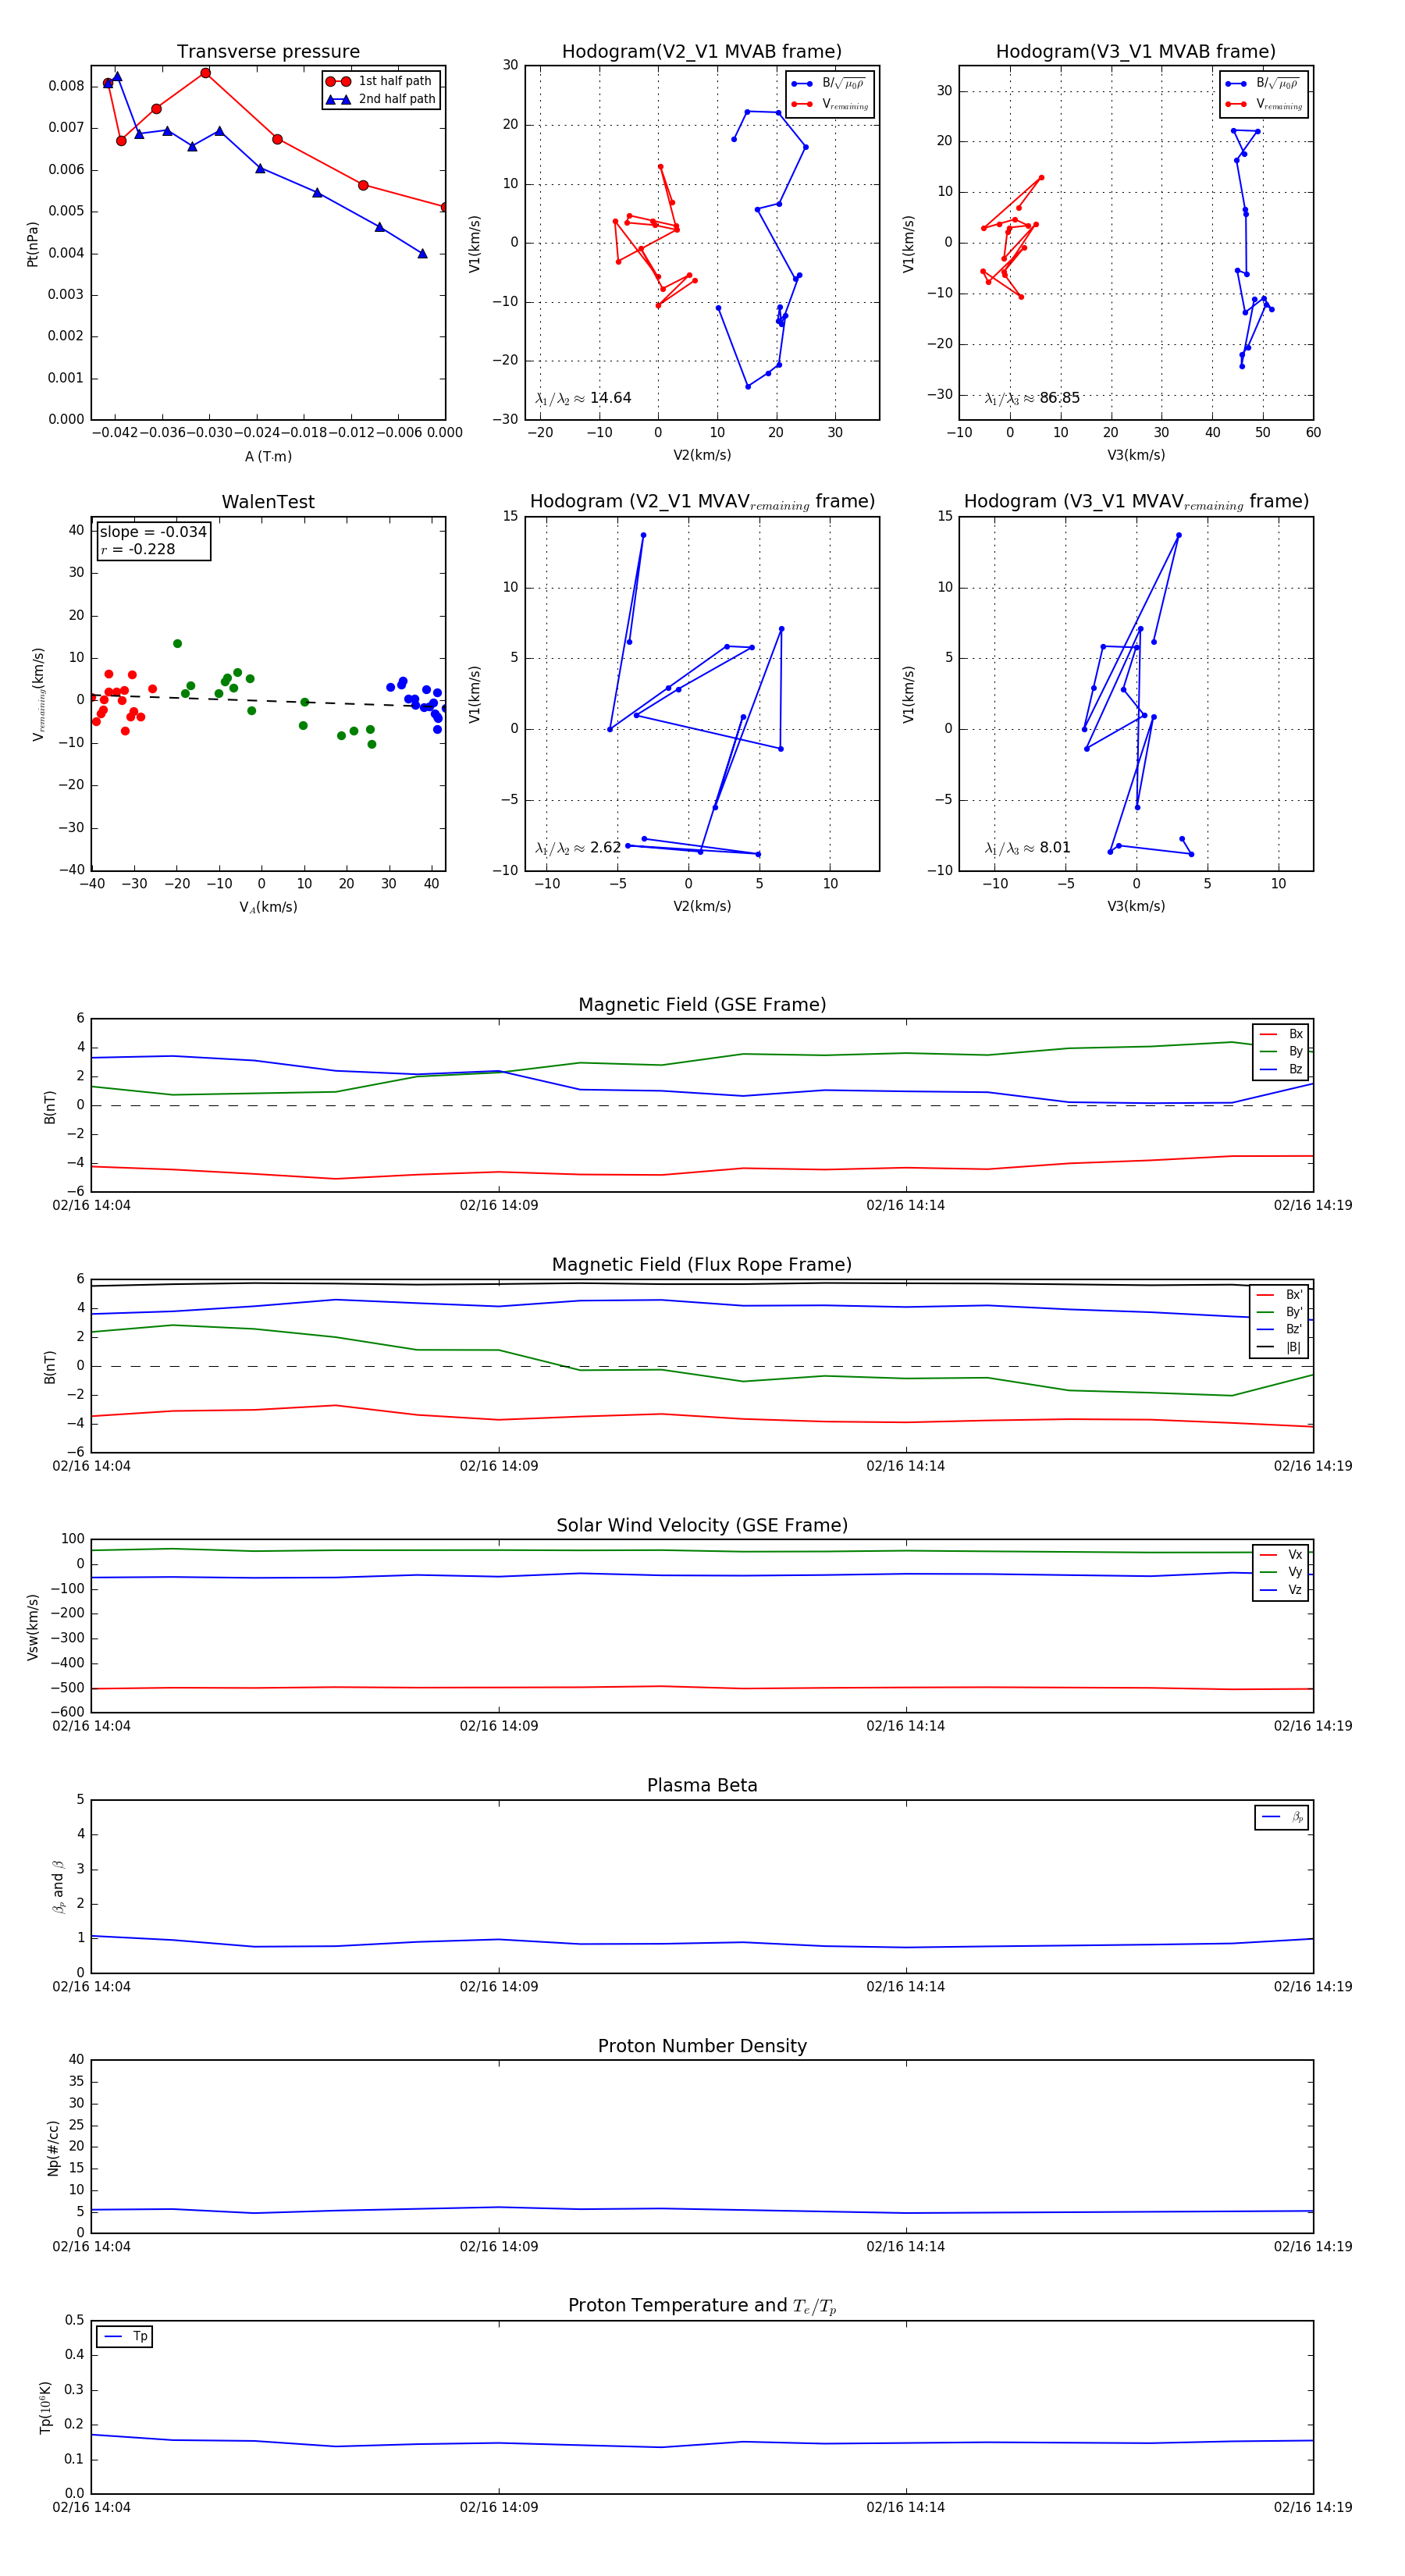
Task: Click the "Plasma Beta" plot title
Action: click(702, 1785)
